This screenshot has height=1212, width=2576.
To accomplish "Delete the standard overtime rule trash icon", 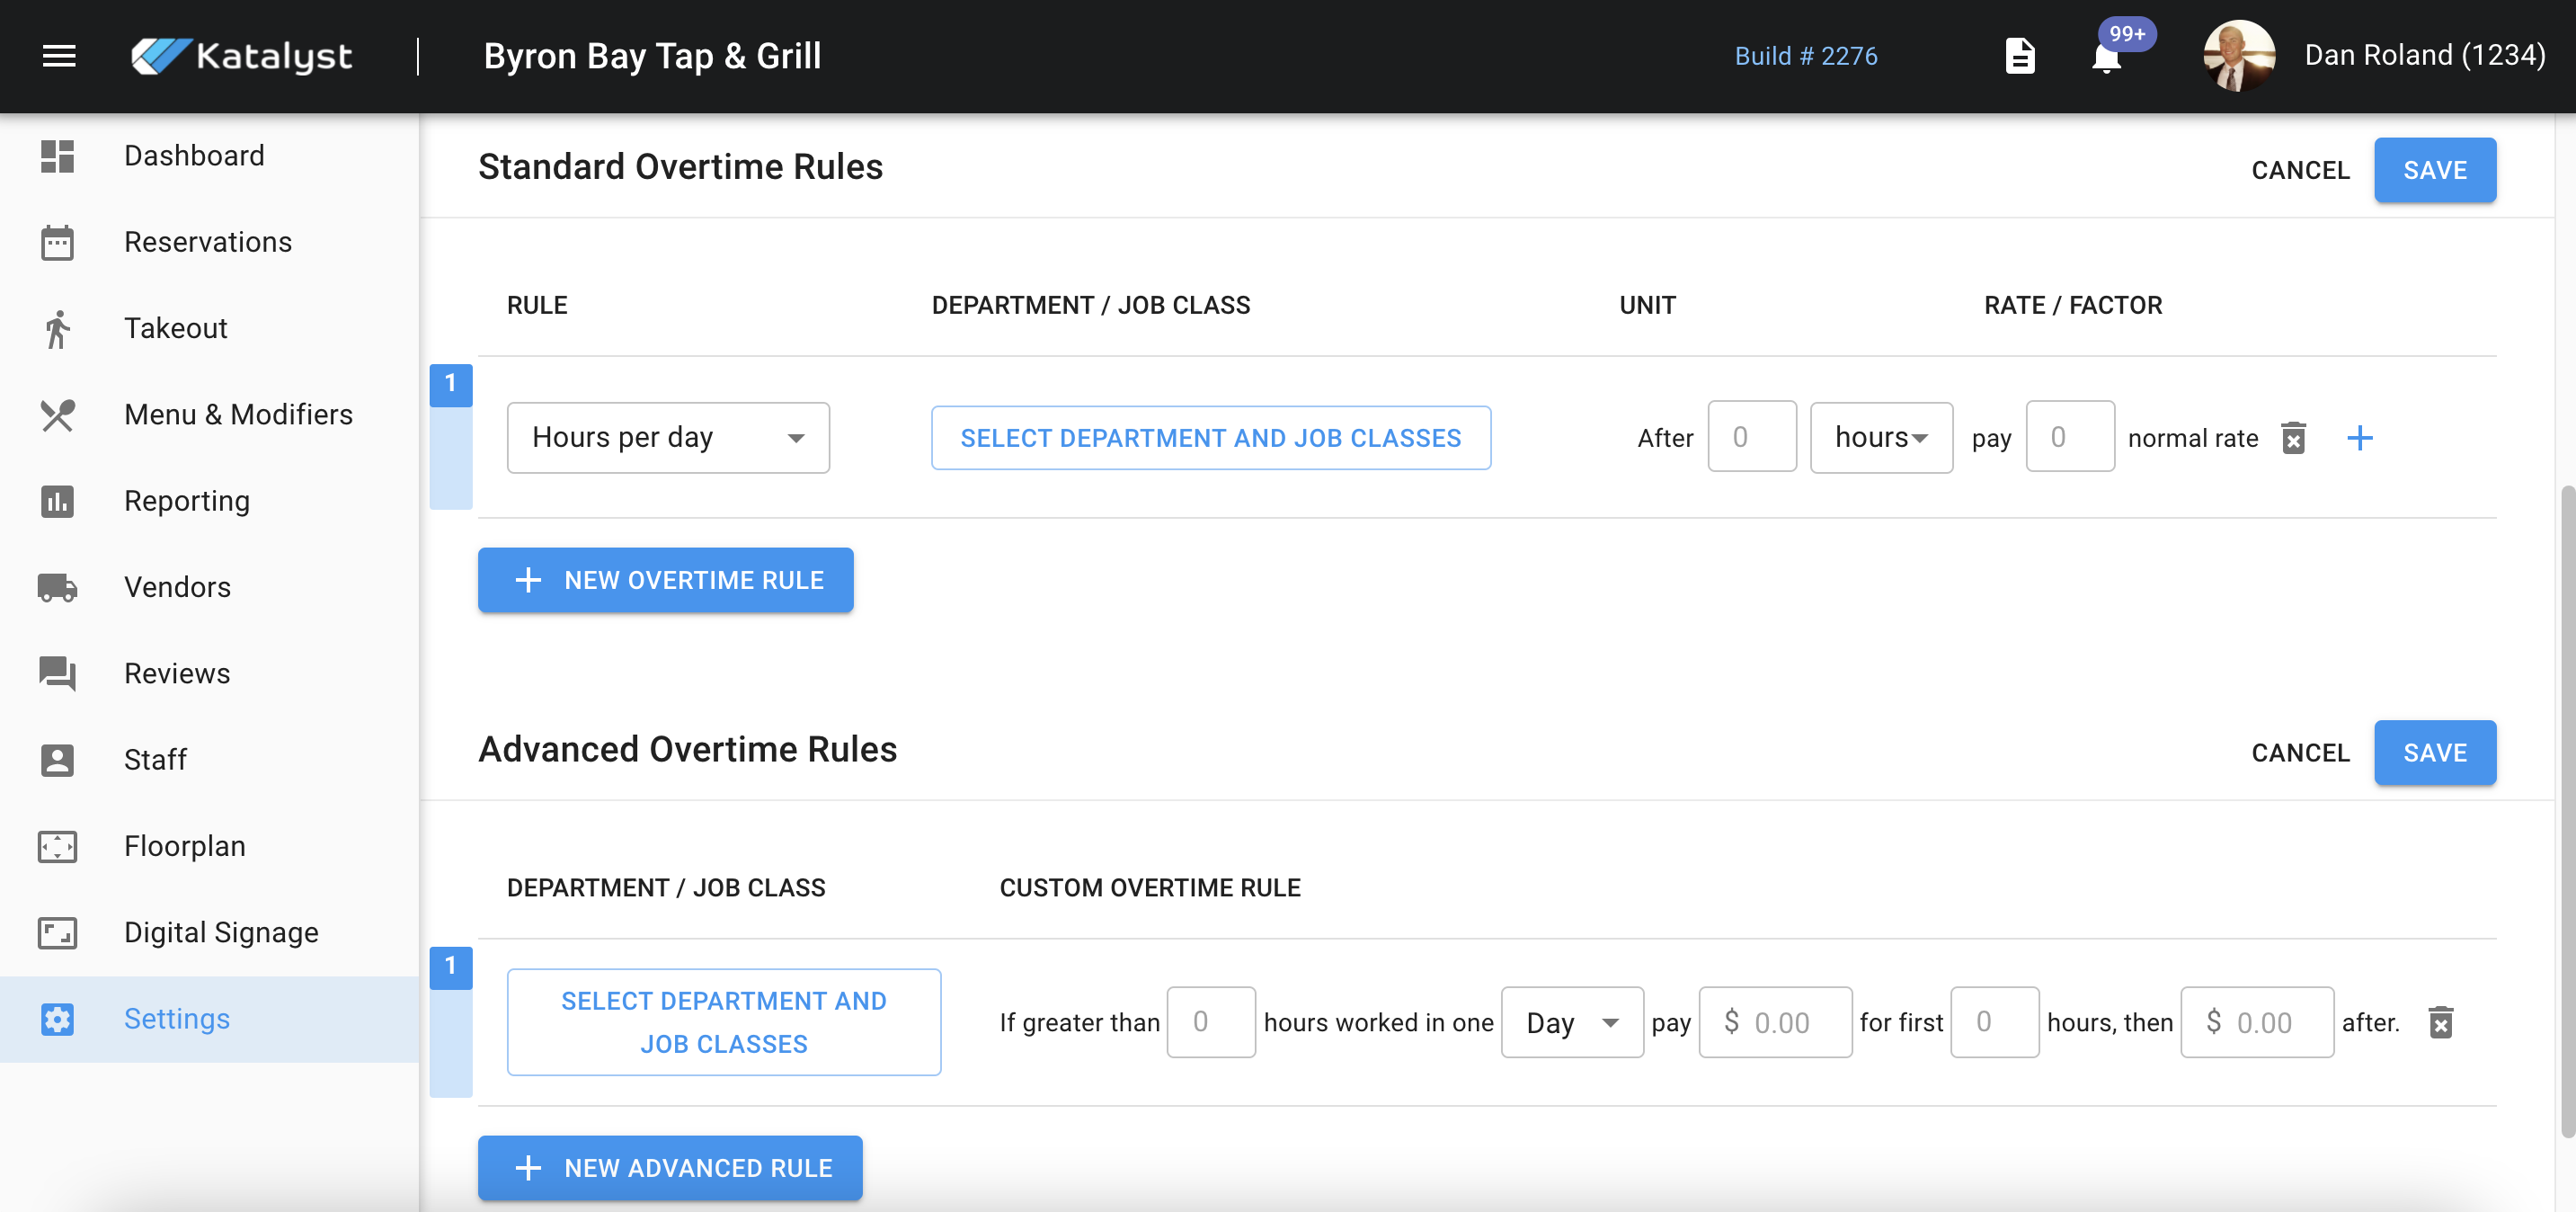I will (x=2293, y=438).
